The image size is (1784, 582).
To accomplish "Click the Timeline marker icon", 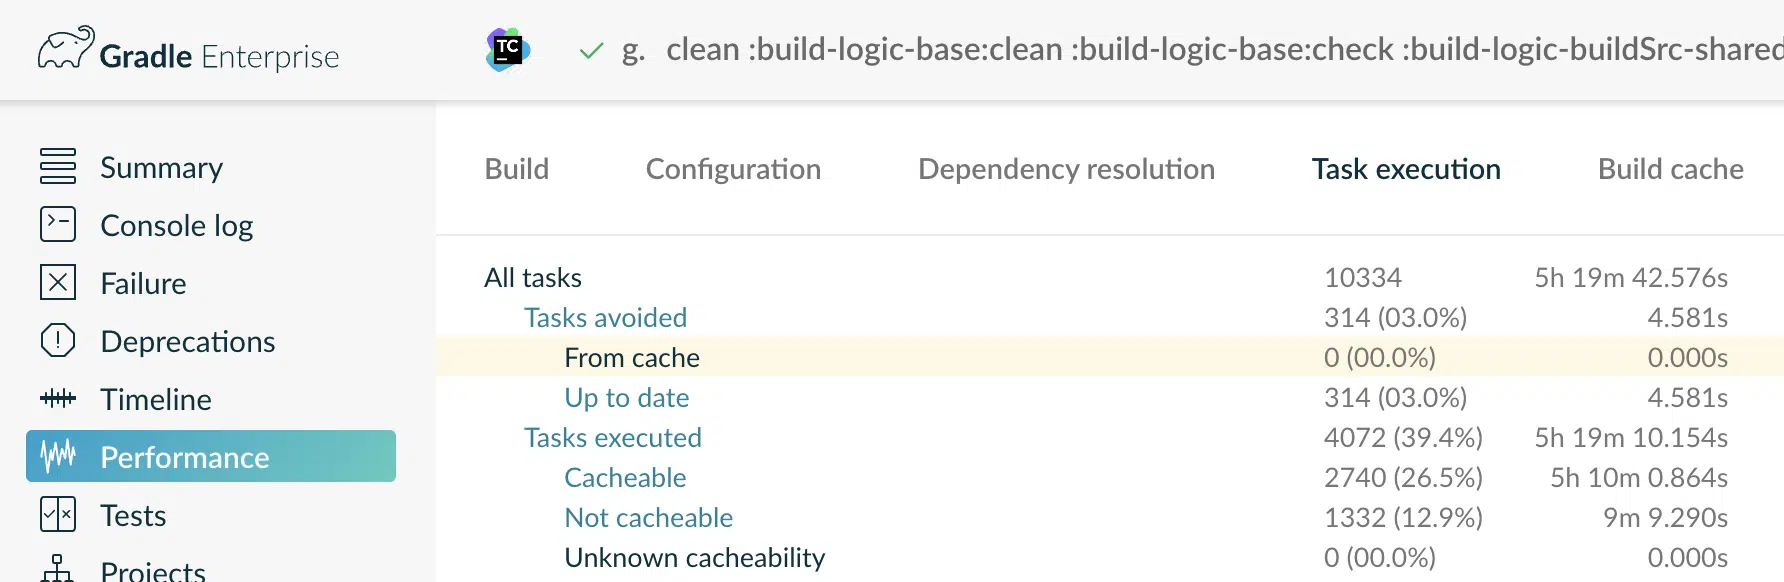I will coord(58,398).
